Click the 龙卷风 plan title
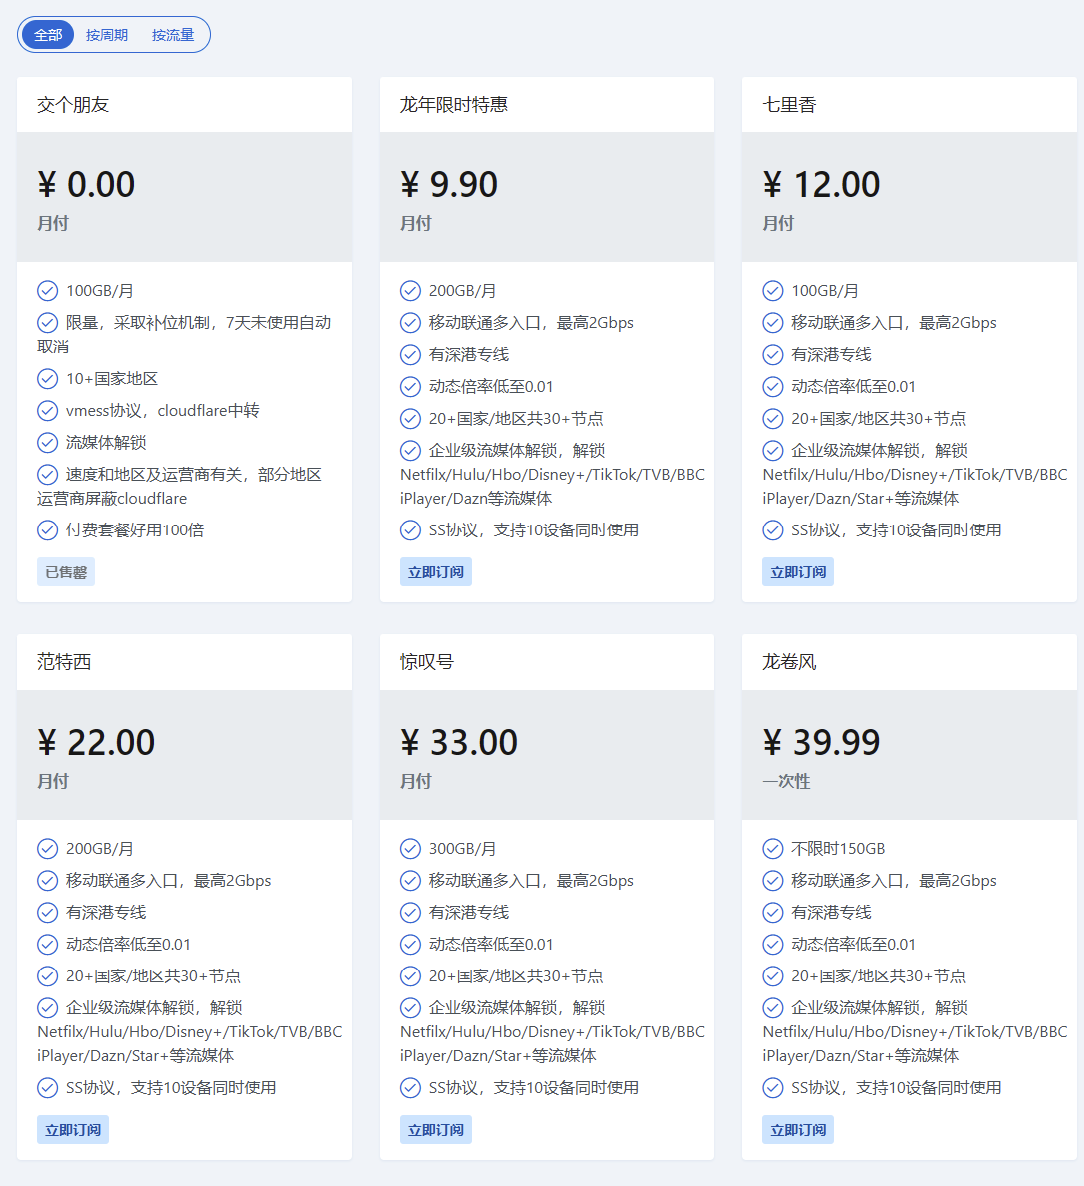This screenshot has width=1084, height=1186. [x=790, y=662]
